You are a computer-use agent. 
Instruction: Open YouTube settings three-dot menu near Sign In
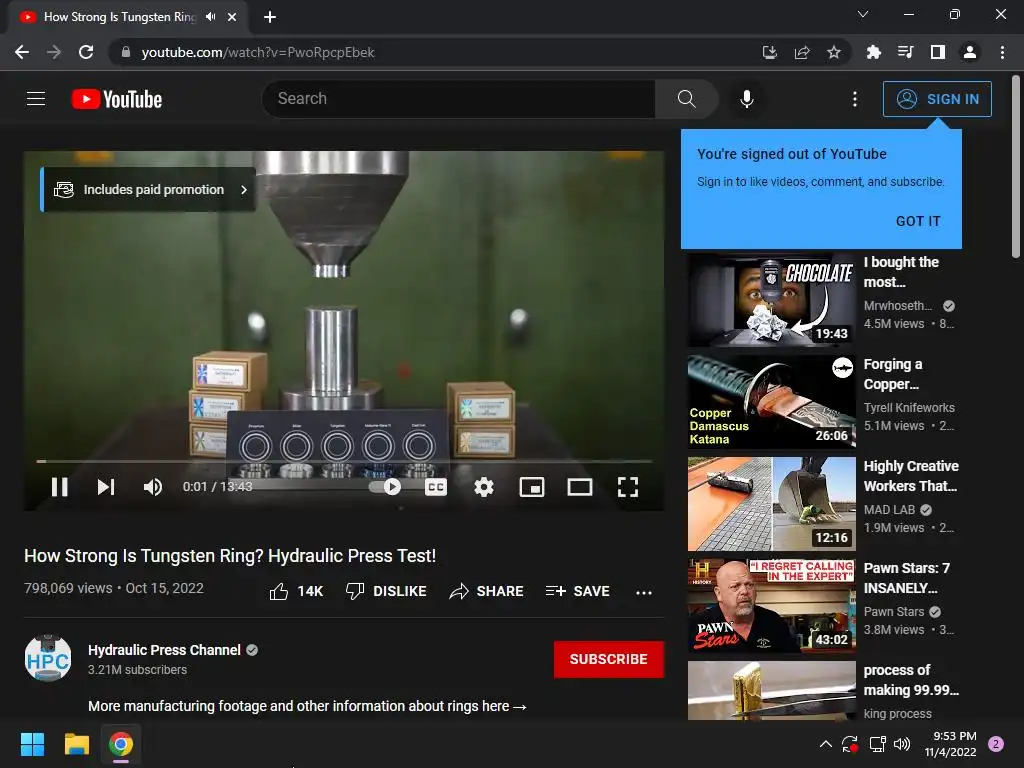(x=854, y=99)
